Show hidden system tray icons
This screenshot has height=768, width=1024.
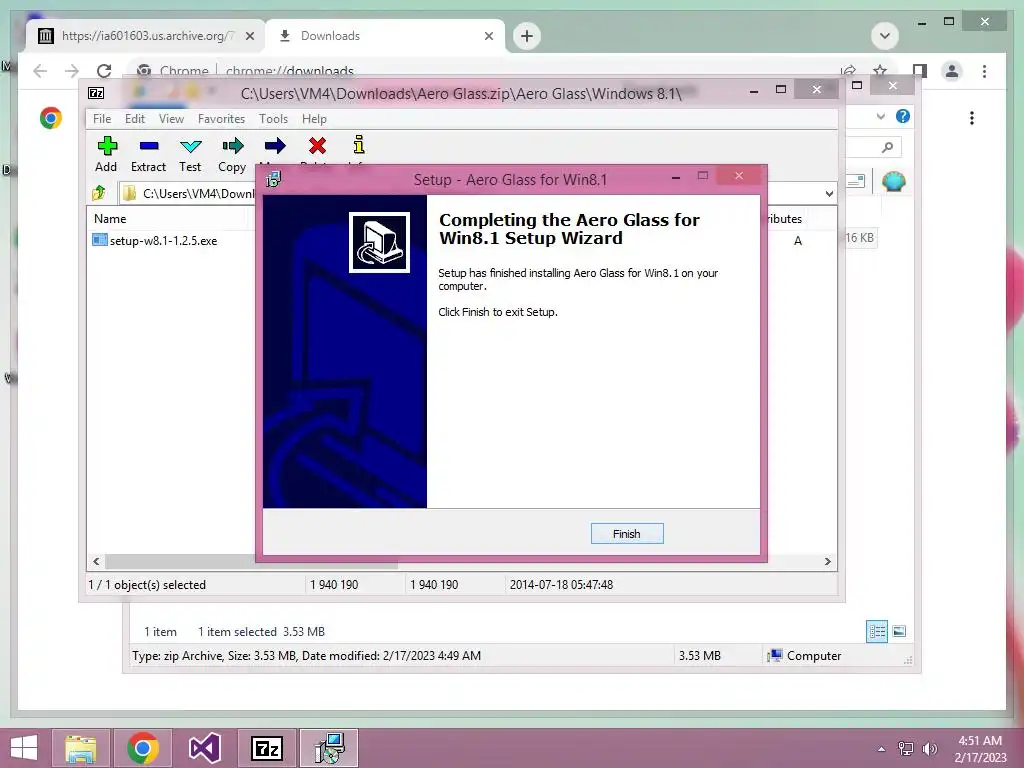[x=881, y=749]
